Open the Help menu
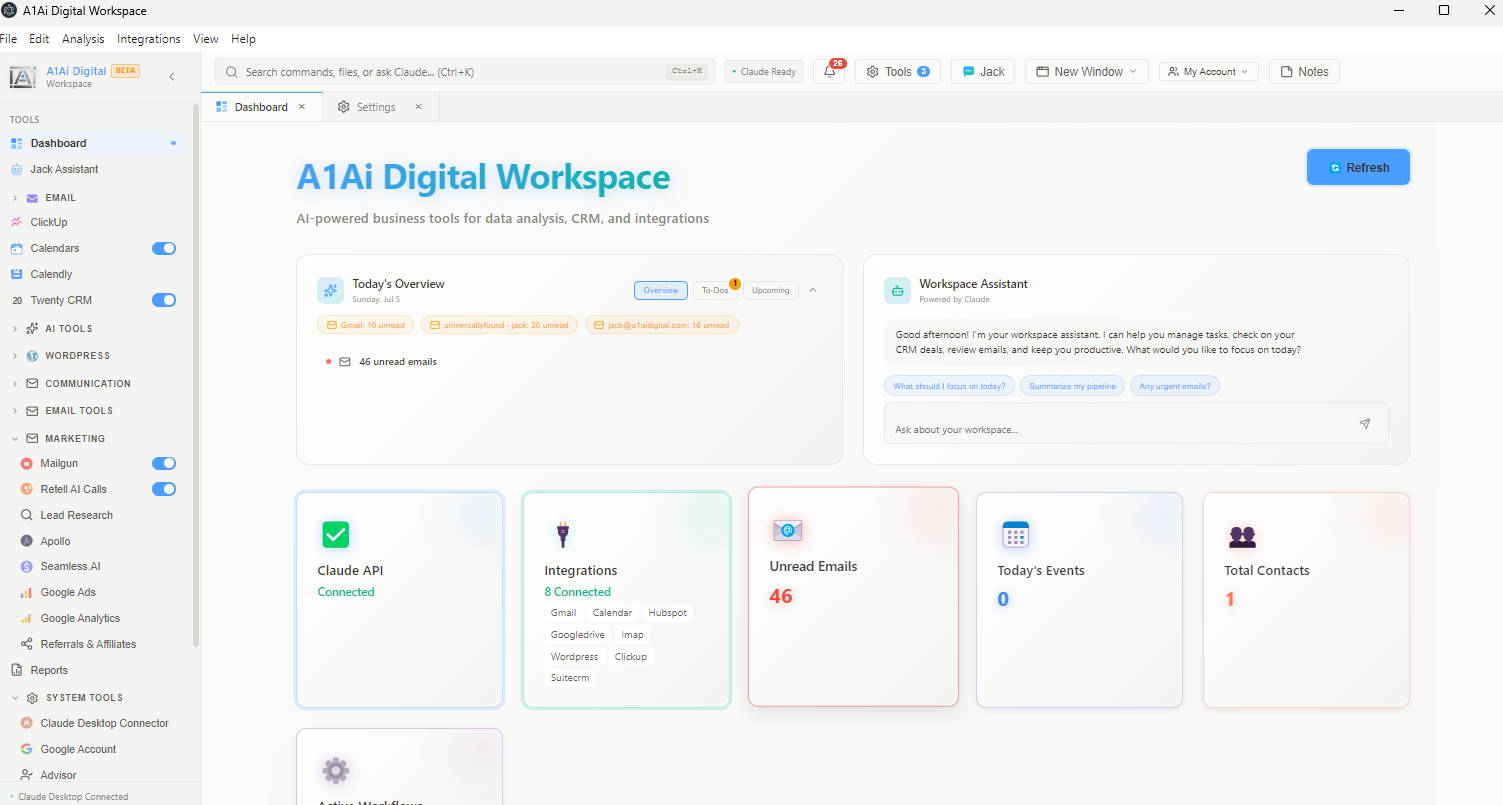 tap(243, 39)
